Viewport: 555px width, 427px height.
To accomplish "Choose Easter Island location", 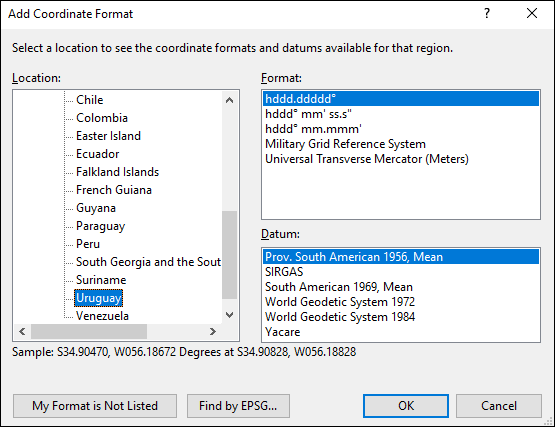I will coord(108,136).
